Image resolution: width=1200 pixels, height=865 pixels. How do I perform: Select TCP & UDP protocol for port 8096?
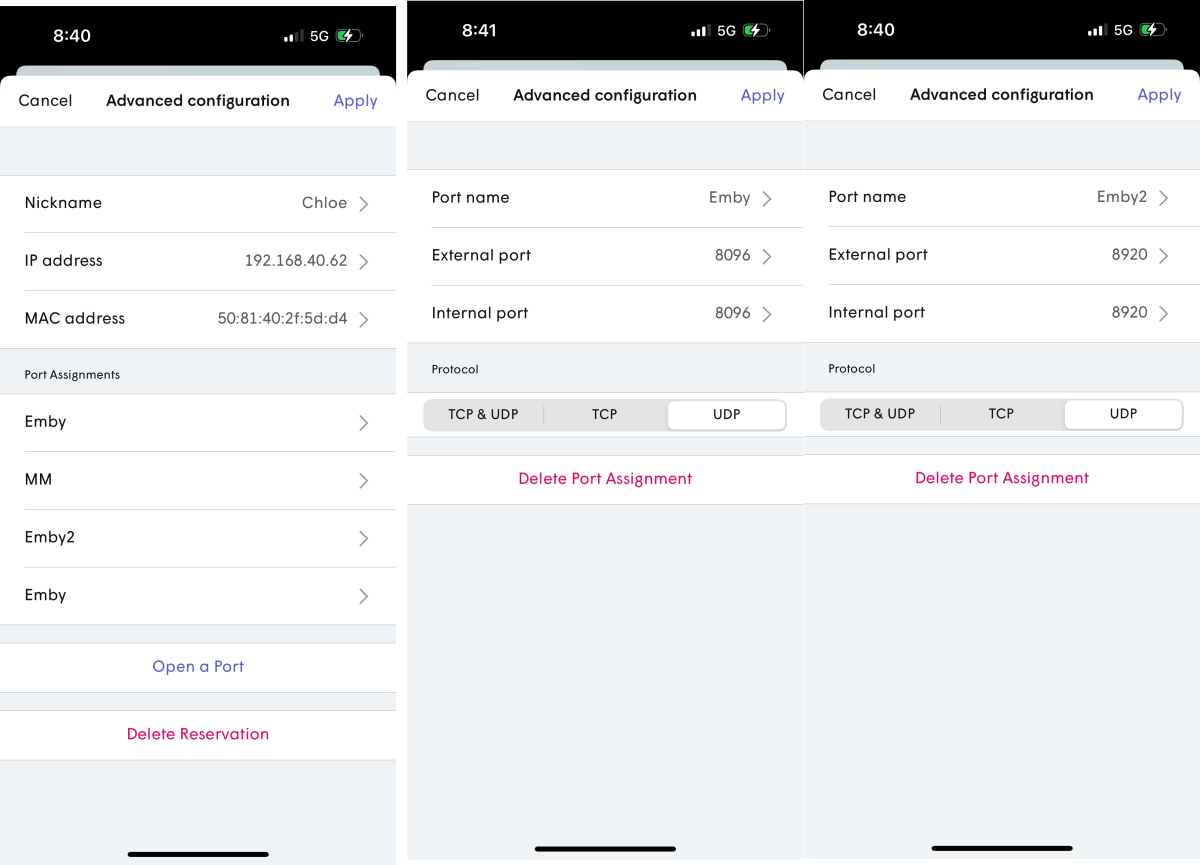pos(483,415)
